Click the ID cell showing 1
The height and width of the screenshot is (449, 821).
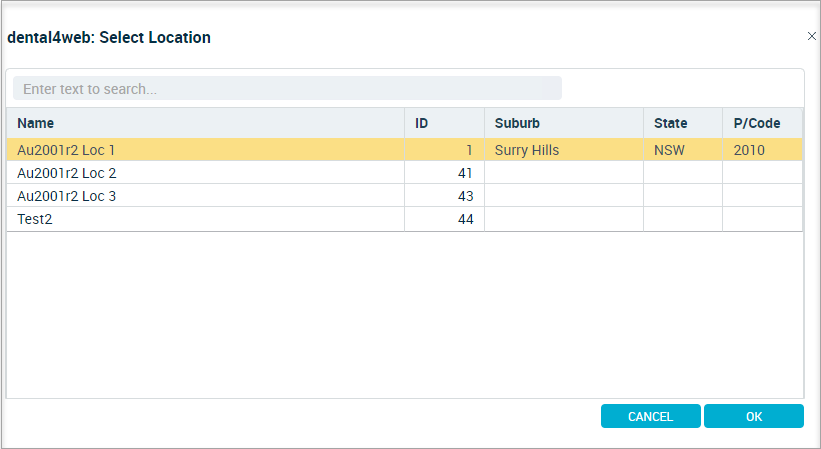click(x=445, y=150)
